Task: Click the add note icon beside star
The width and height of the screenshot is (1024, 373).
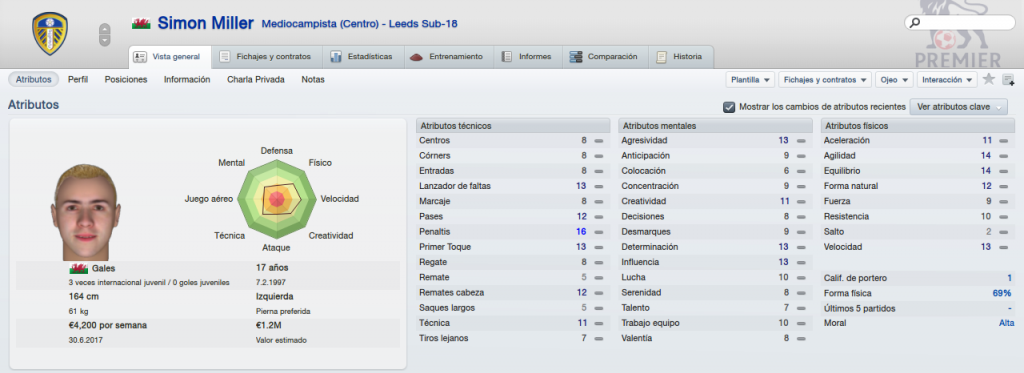Action: point(1008,80)
